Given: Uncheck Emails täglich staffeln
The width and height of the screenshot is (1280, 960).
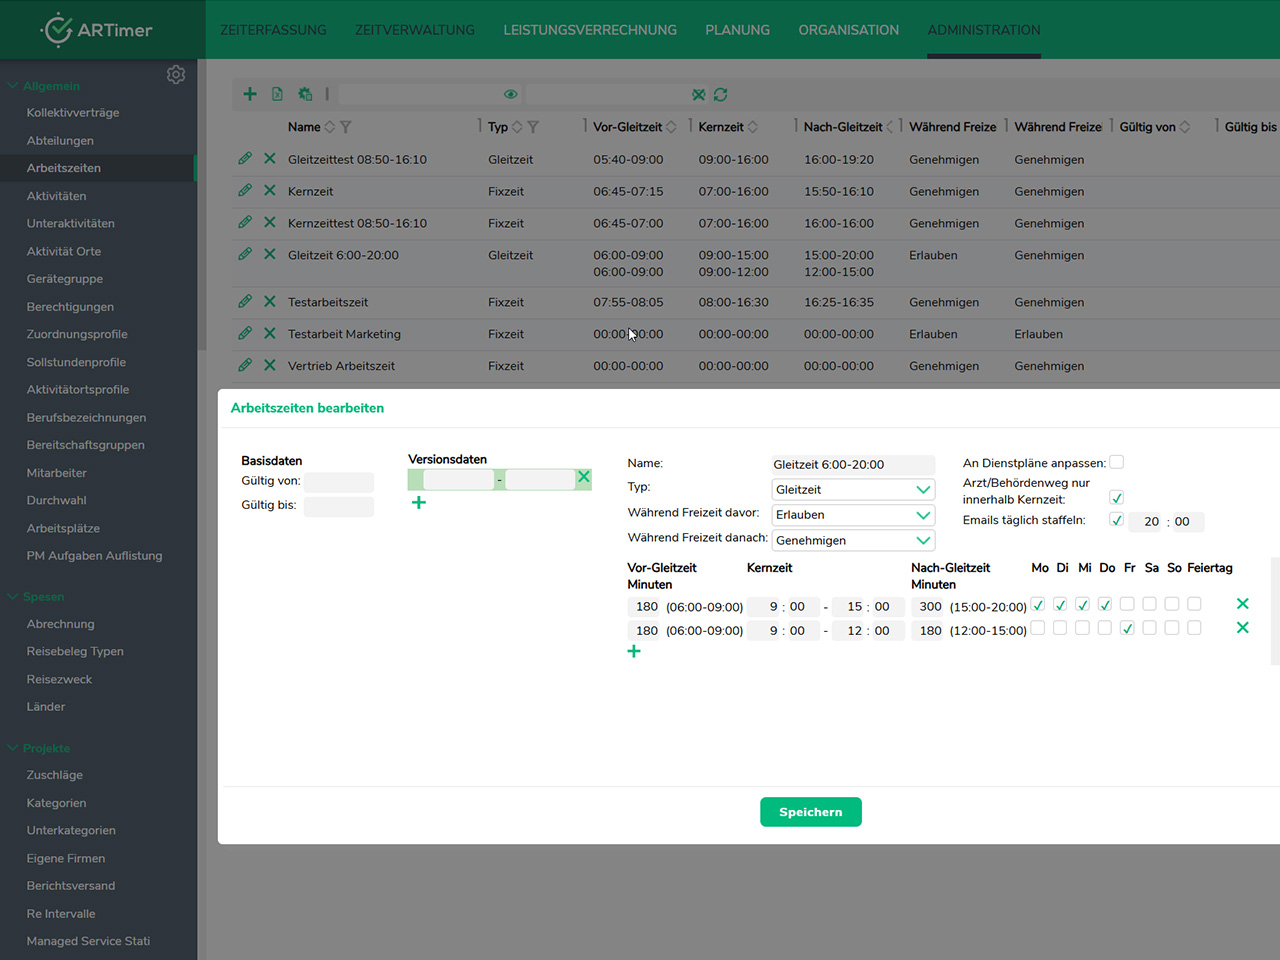Looking at the screenshot, I should pyautogui.click(x=1117, y=520).
